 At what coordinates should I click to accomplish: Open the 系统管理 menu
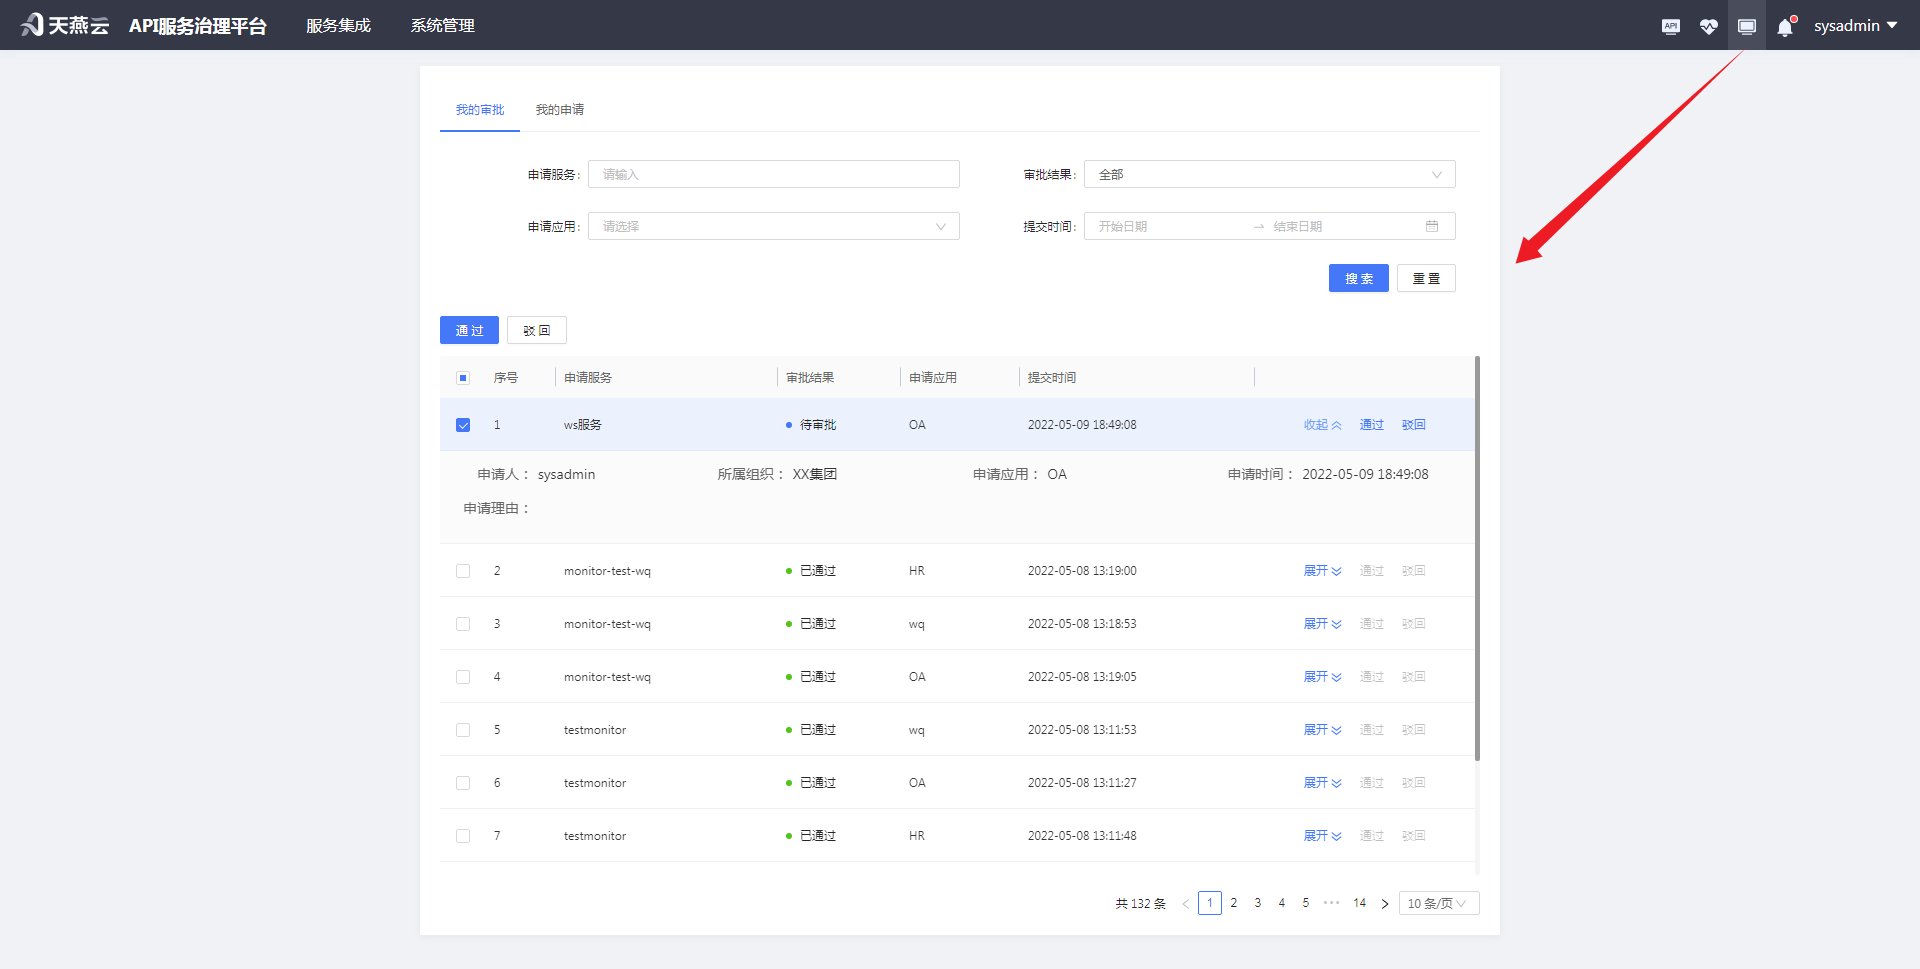pyautogui.click(x=441, y=25)
